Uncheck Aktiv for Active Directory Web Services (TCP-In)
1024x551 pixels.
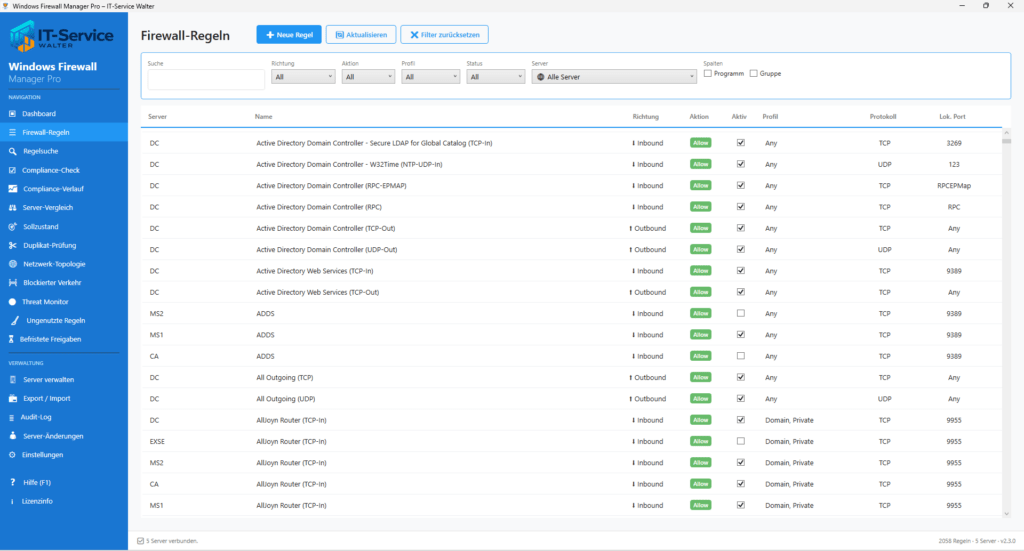pos(741,270)
